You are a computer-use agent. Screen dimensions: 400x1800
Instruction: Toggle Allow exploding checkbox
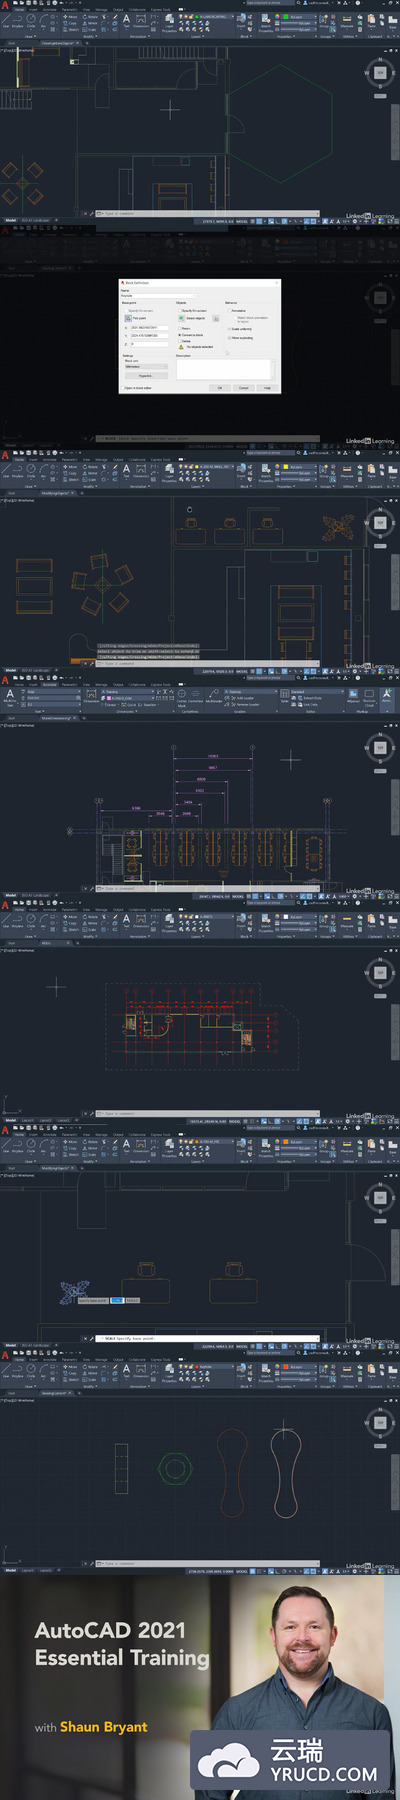click(229, 338)
